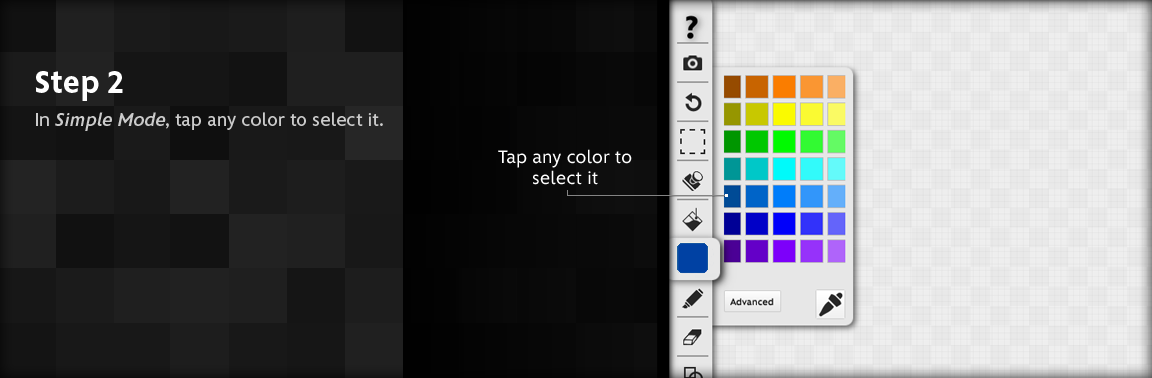Pick the second-darkest green swatch
Screen dimensions: 1152x378
(x=757, y=141)
